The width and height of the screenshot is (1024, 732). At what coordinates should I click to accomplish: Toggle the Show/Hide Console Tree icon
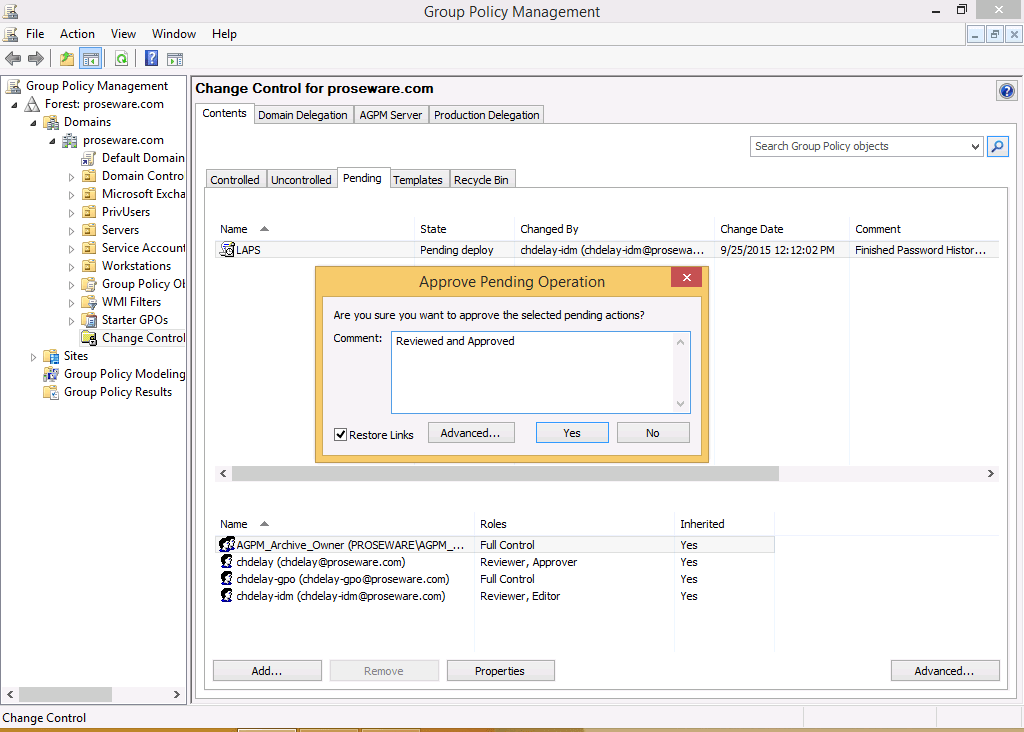point(90,59)
